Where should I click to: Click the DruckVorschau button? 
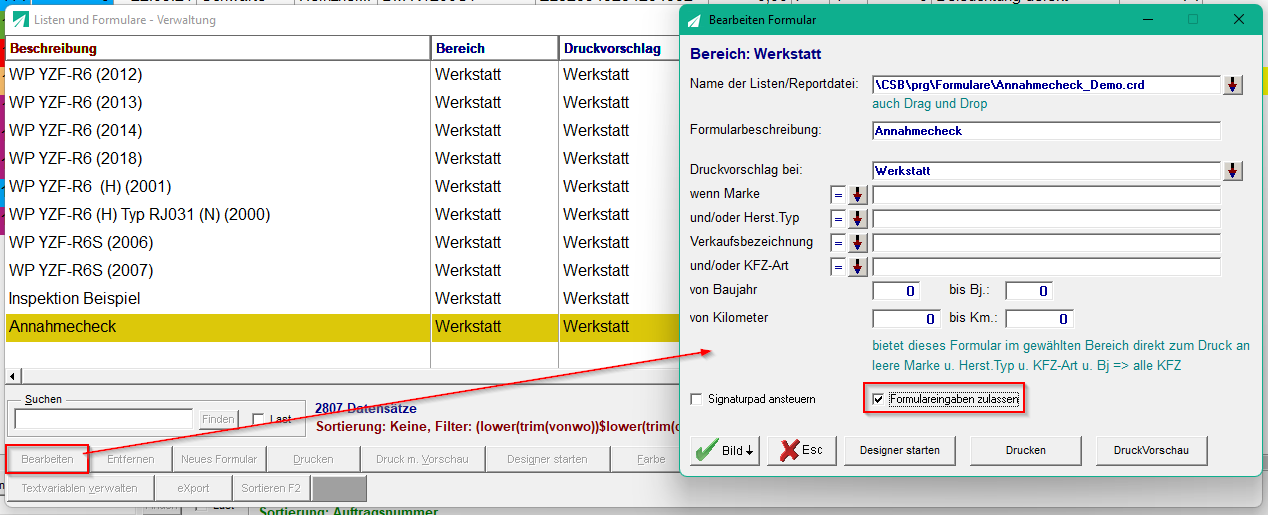point(1151,450)
